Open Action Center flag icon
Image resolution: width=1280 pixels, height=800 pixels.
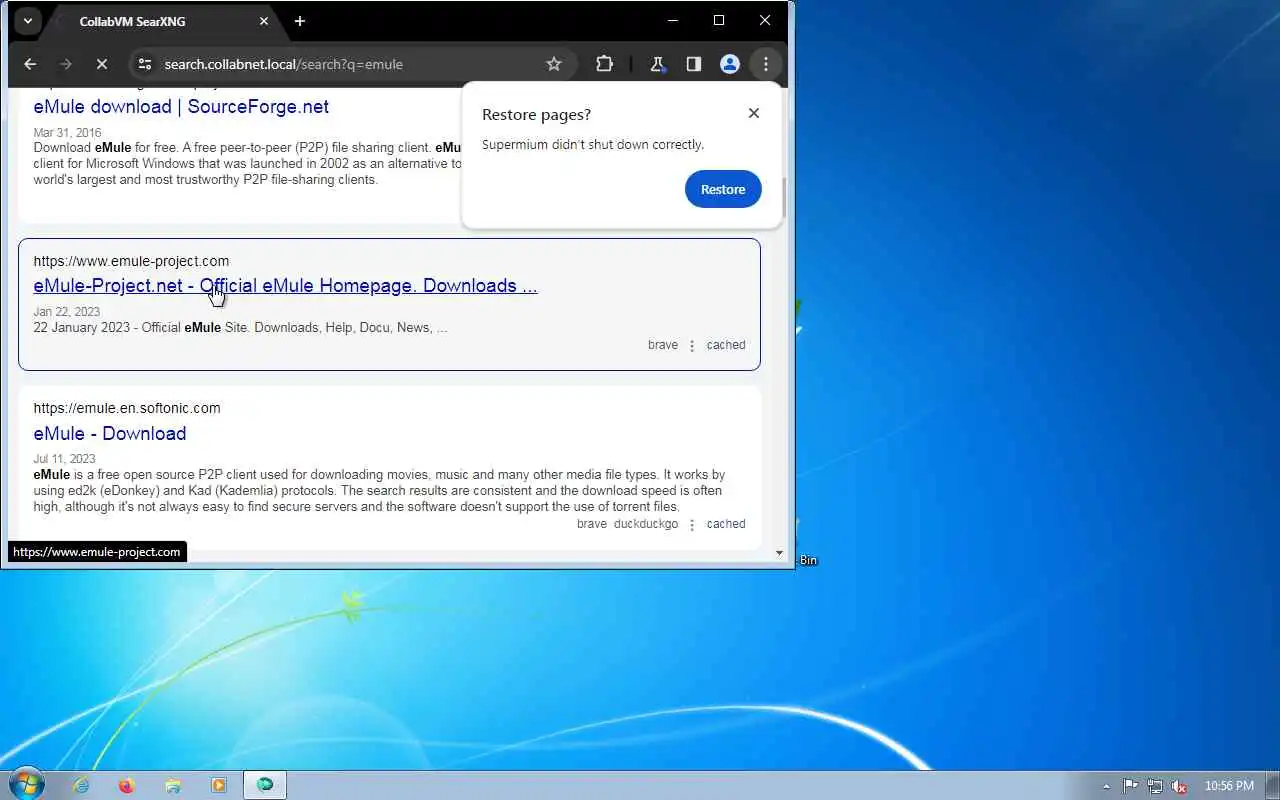(x=1131, y=786)
